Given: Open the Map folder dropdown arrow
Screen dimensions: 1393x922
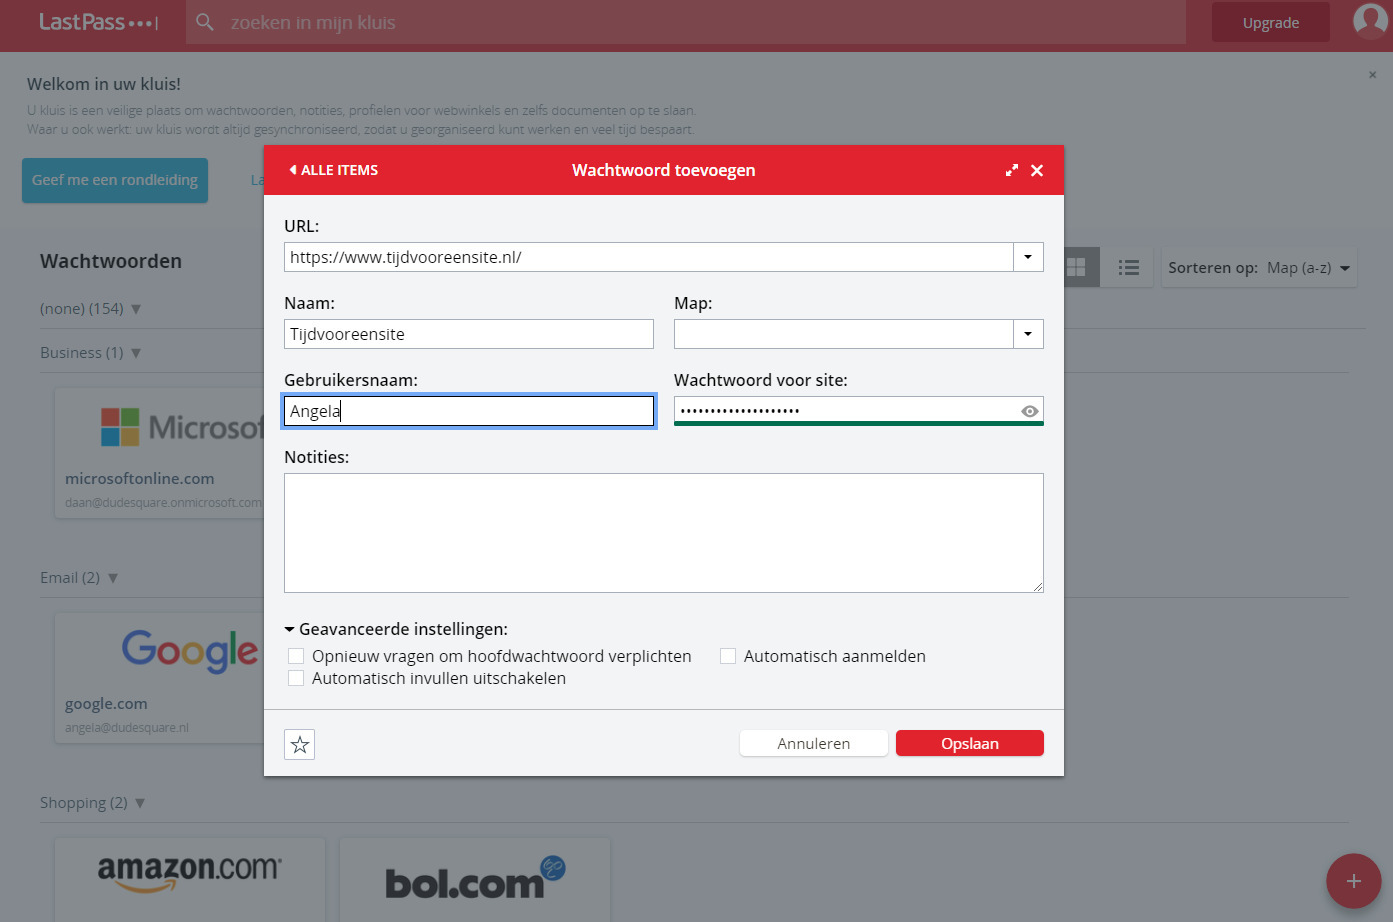Looking at the screenshot, I should click(x=1028, y=334).
